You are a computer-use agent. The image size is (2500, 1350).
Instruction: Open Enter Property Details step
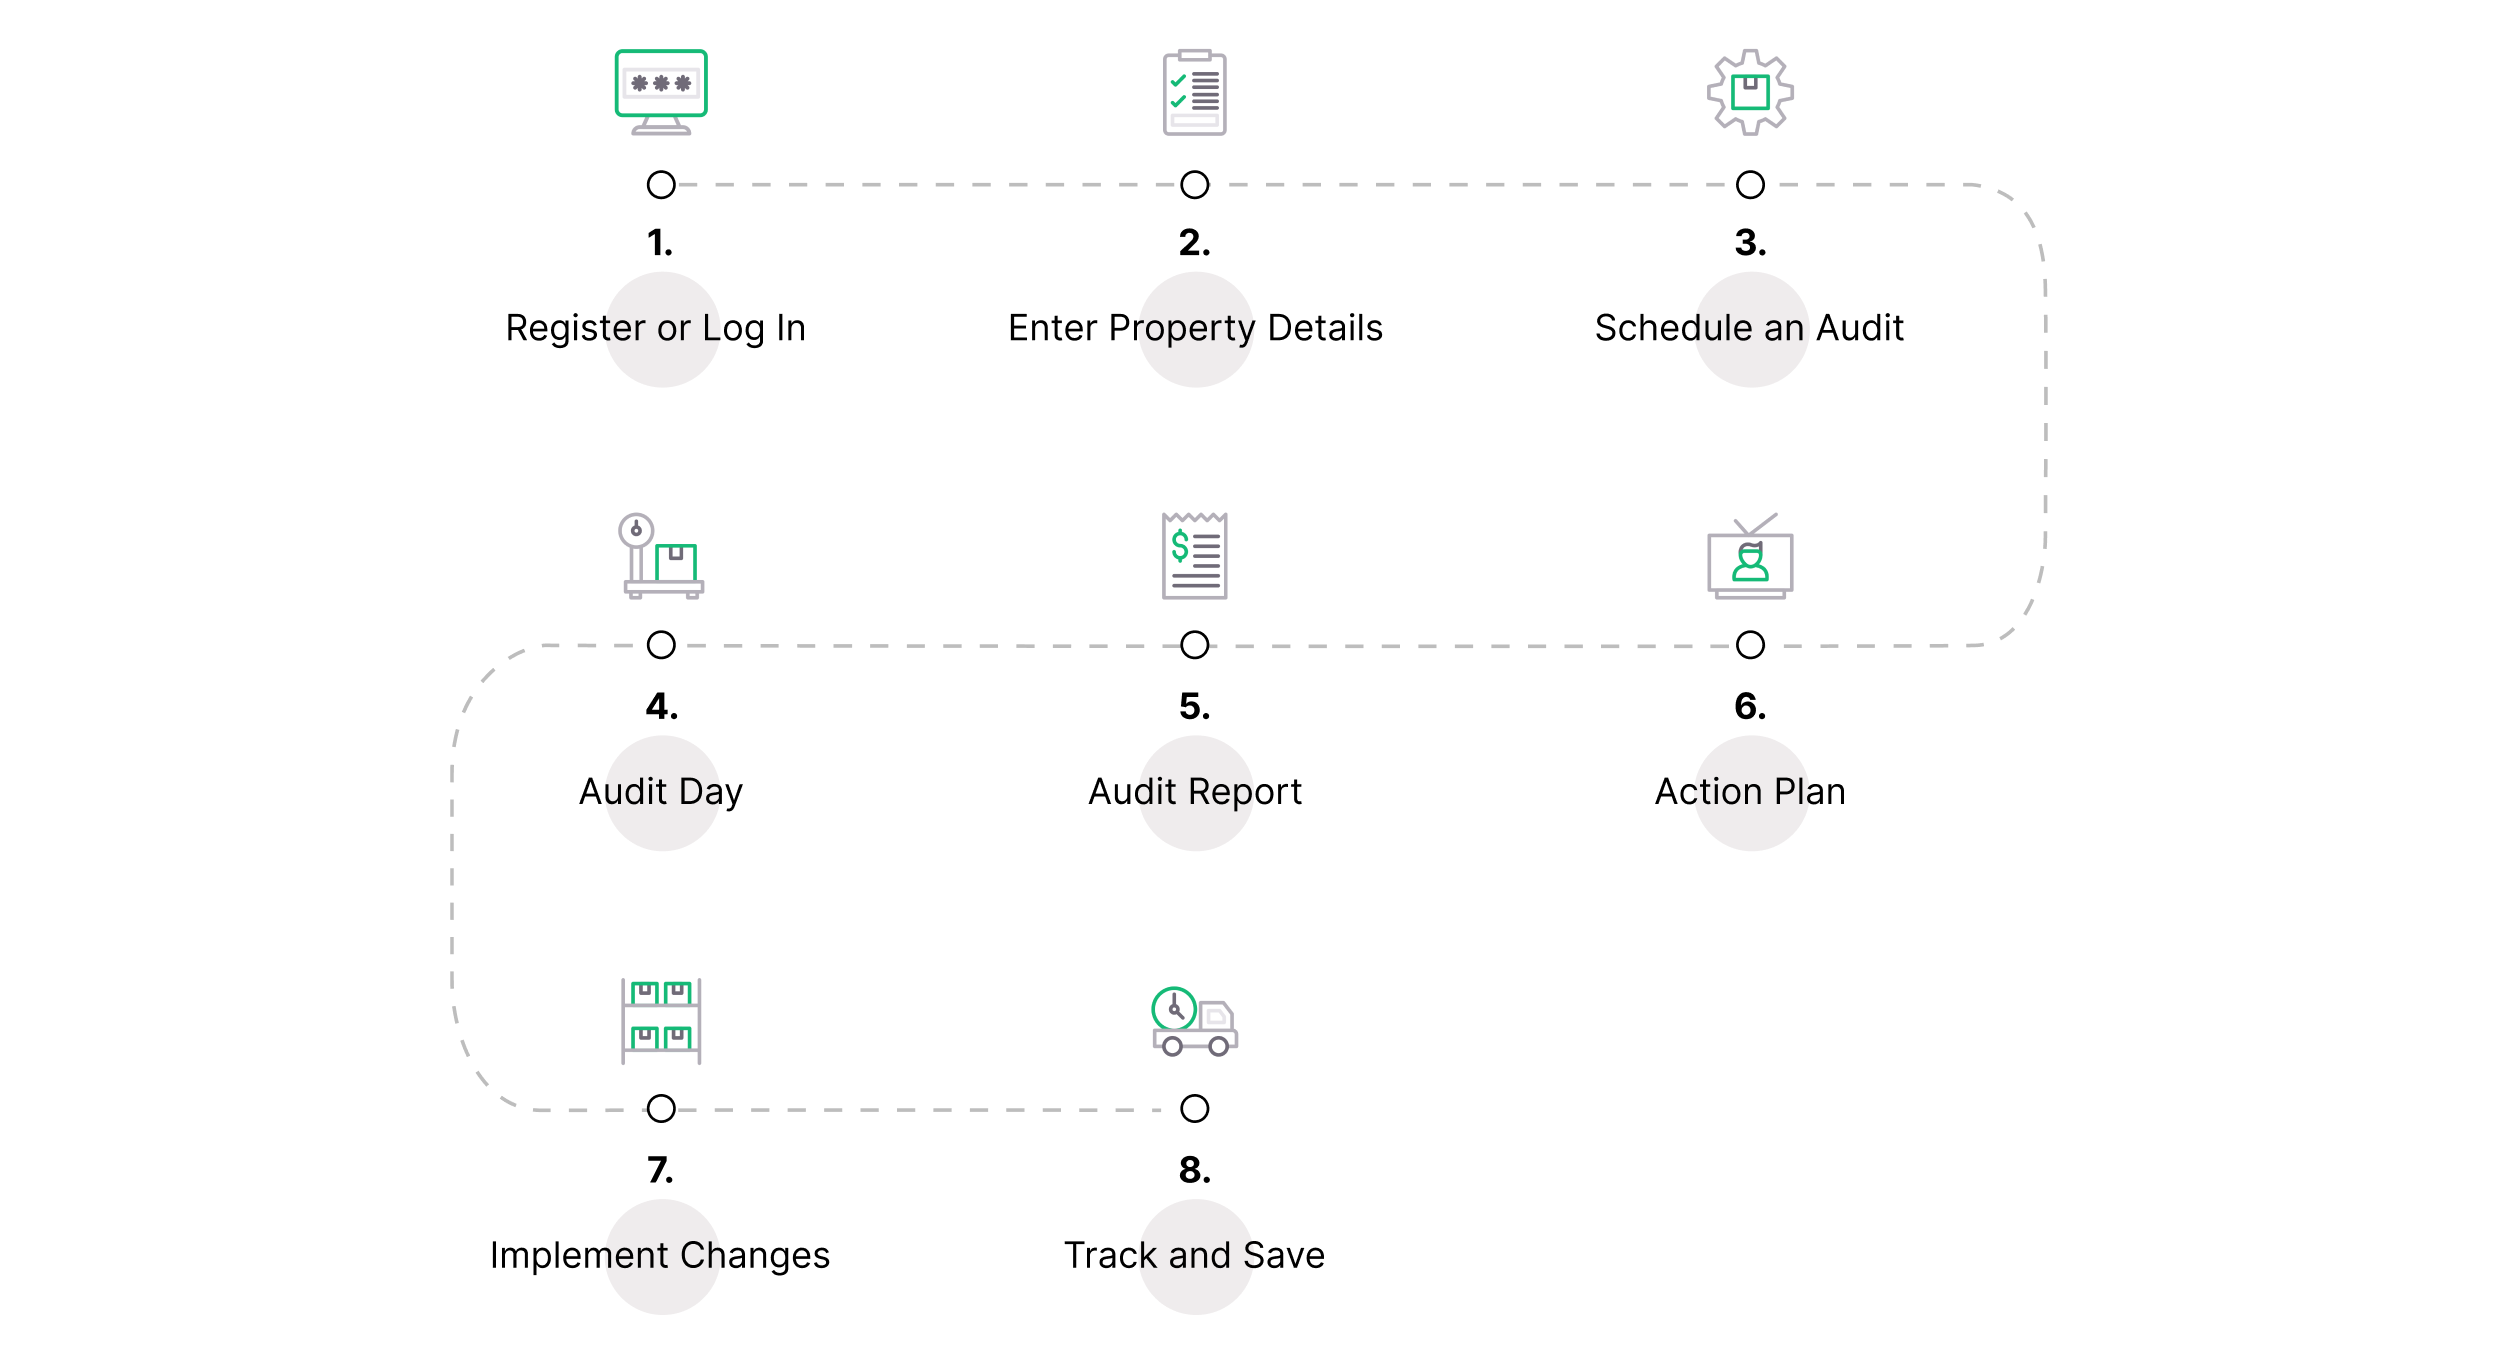pos(1195,329)
